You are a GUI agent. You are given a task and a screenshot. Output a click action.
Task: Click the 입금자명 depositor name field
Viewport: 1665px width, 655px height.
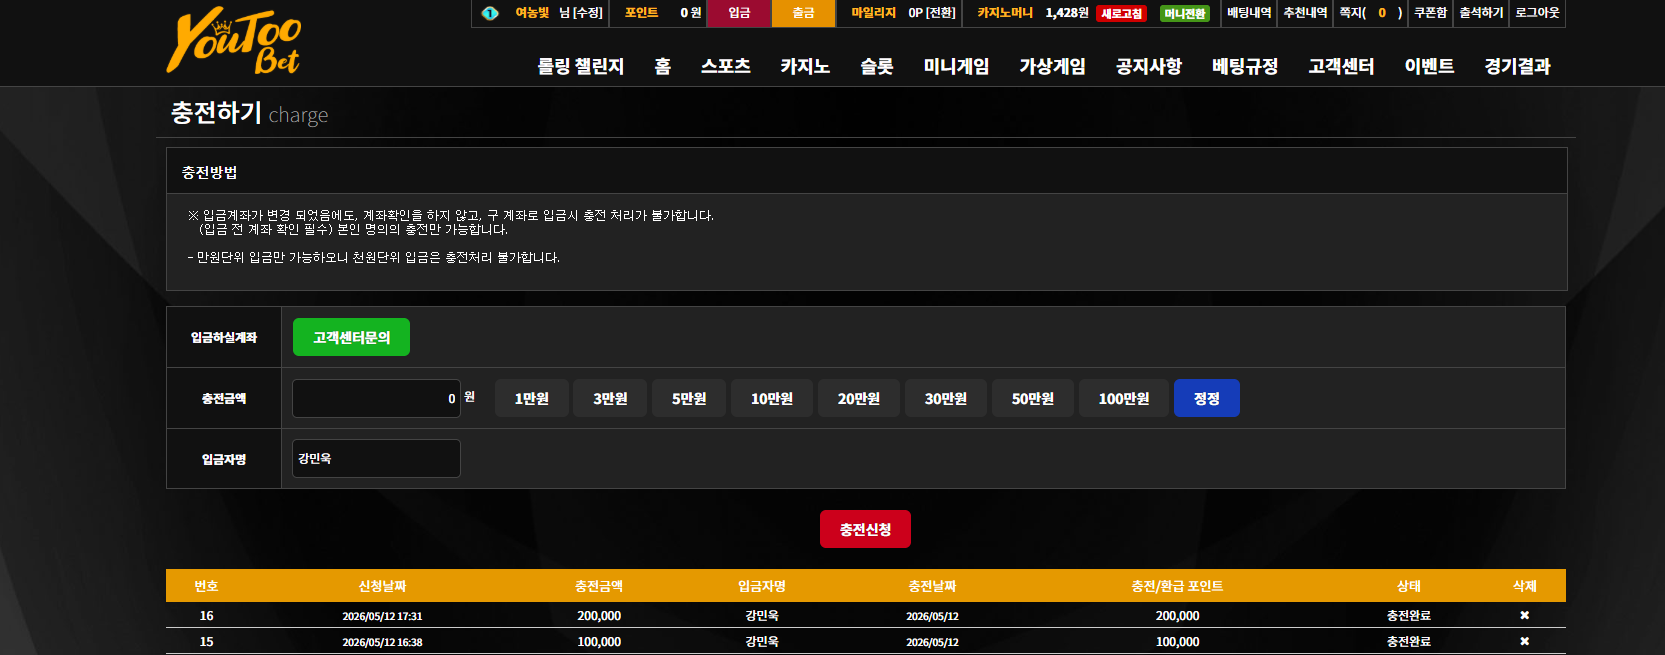click(x=376, y=458)
